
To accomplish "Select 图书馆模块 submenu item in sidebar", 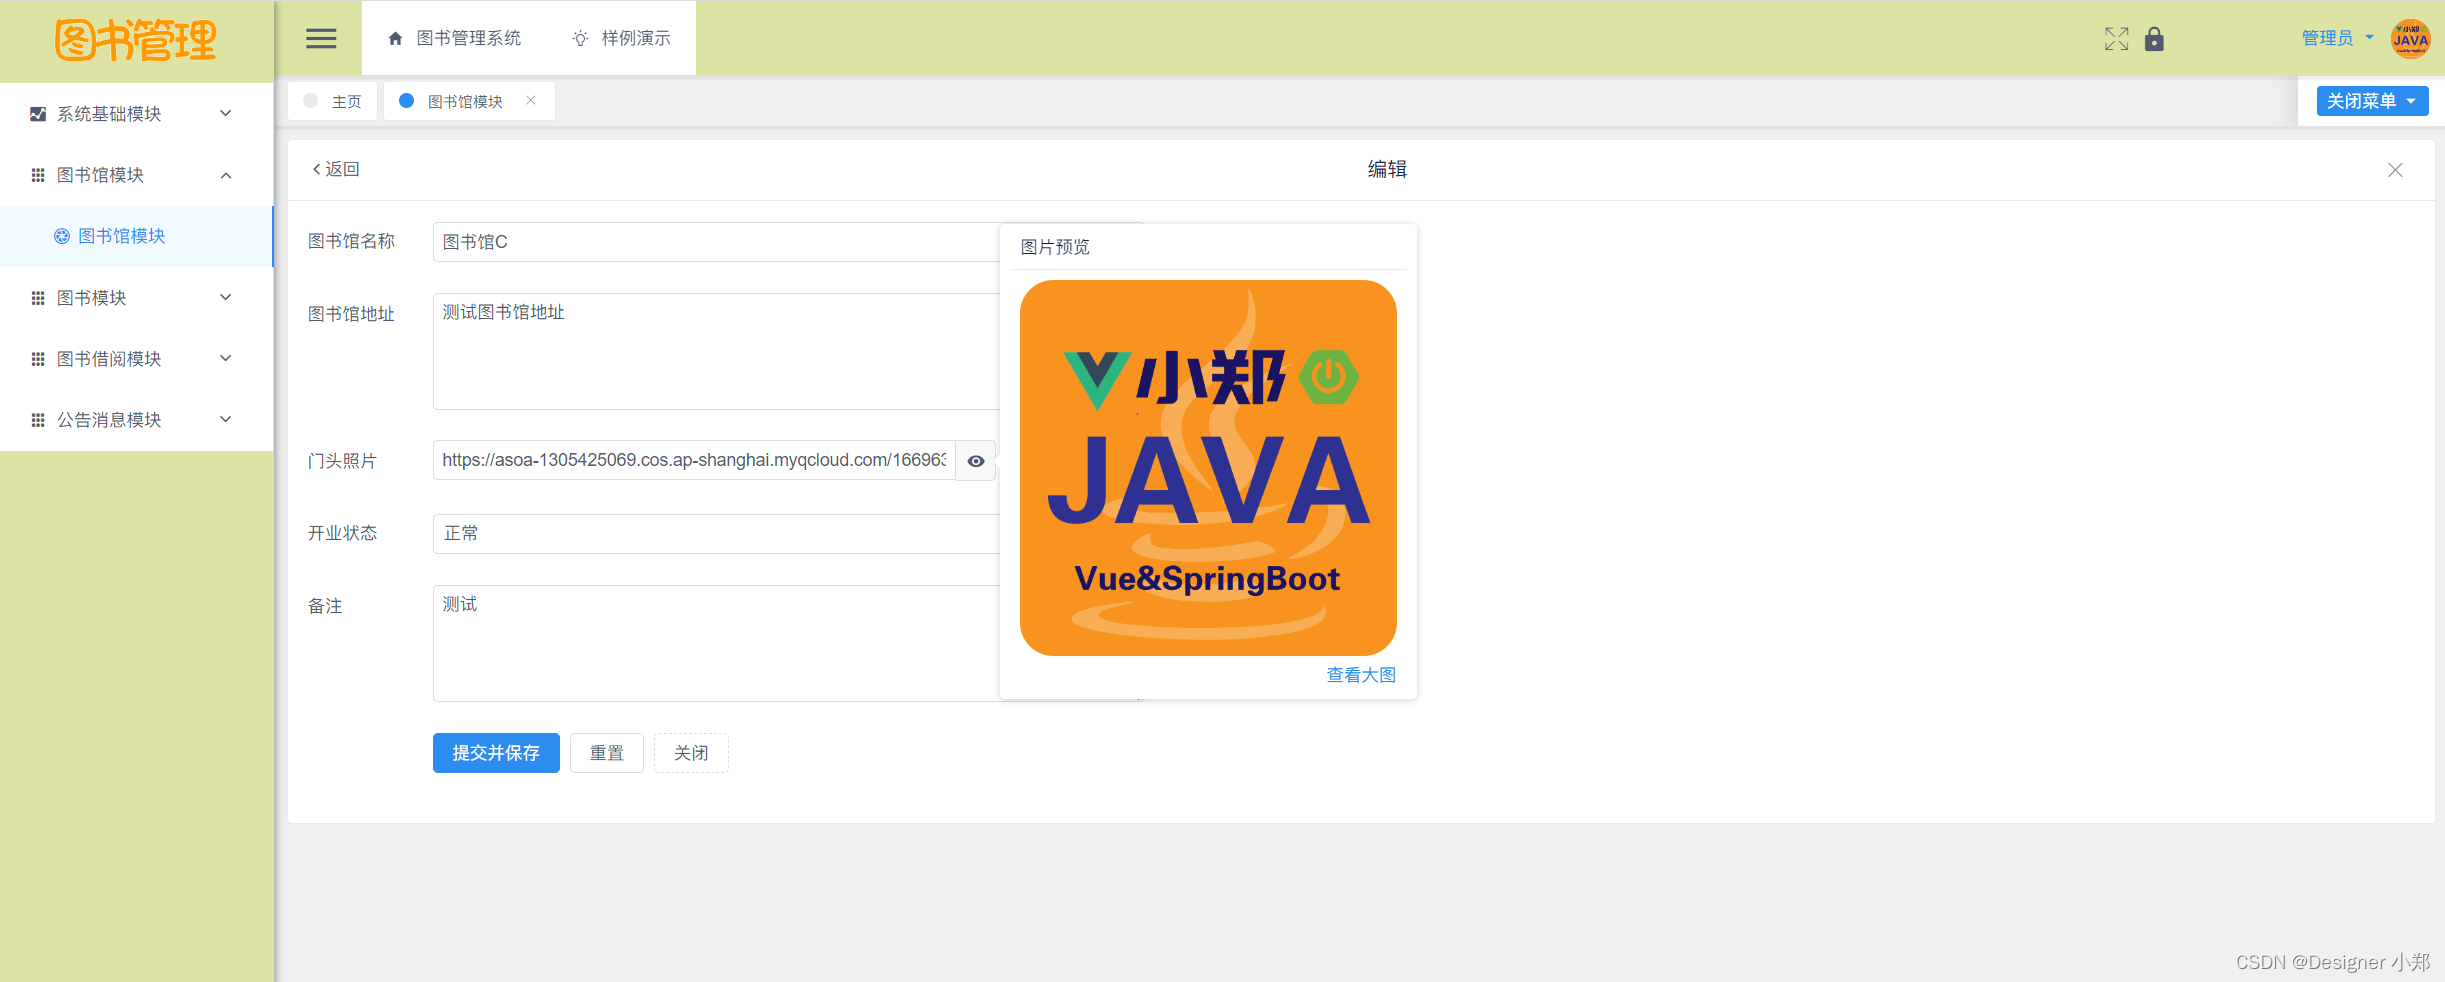I will (136, 236).
